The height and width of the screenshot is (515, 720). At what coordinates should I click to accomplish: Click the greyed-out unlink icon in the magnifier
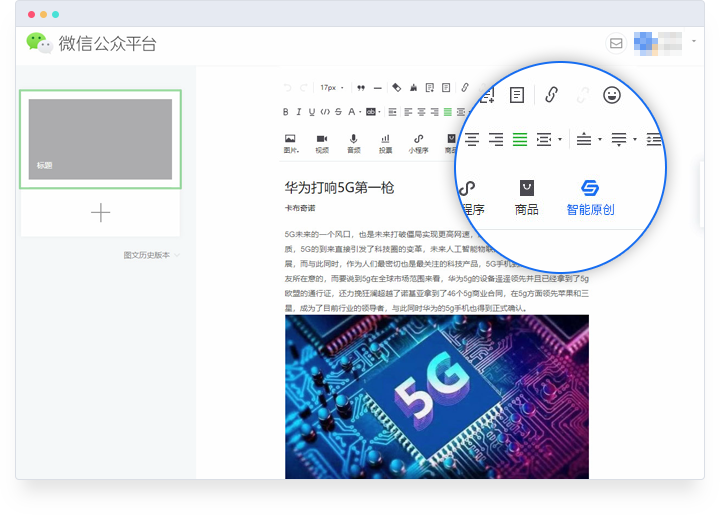[x=583, y=95]
